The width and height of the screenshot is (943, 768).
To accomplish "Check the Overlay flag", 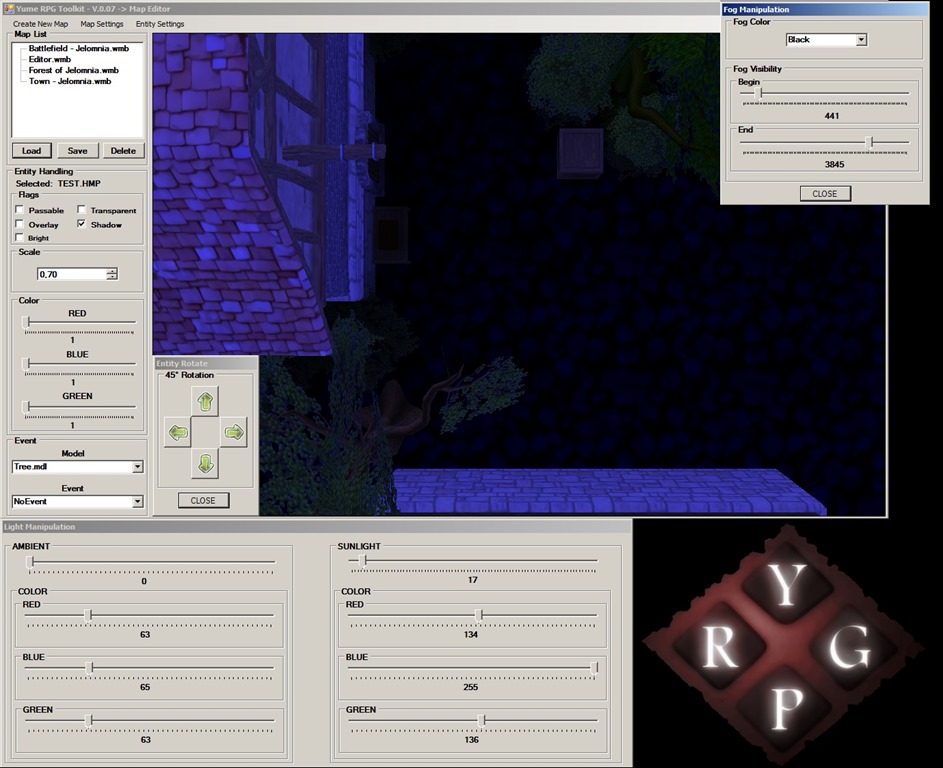I will [x=20, y=225].
